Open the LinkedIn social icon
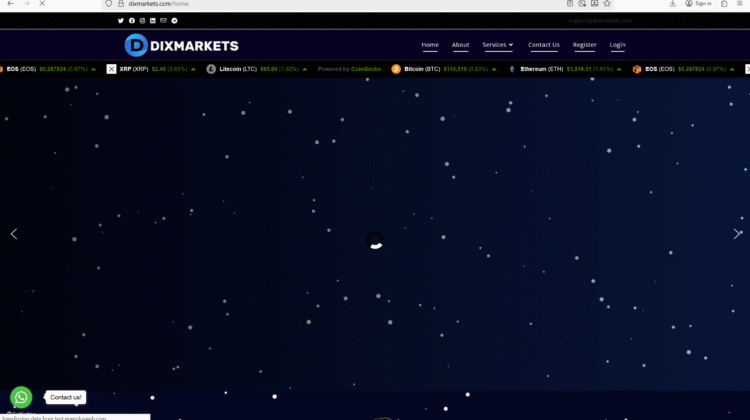750x420 pixels. pos(153,20)
